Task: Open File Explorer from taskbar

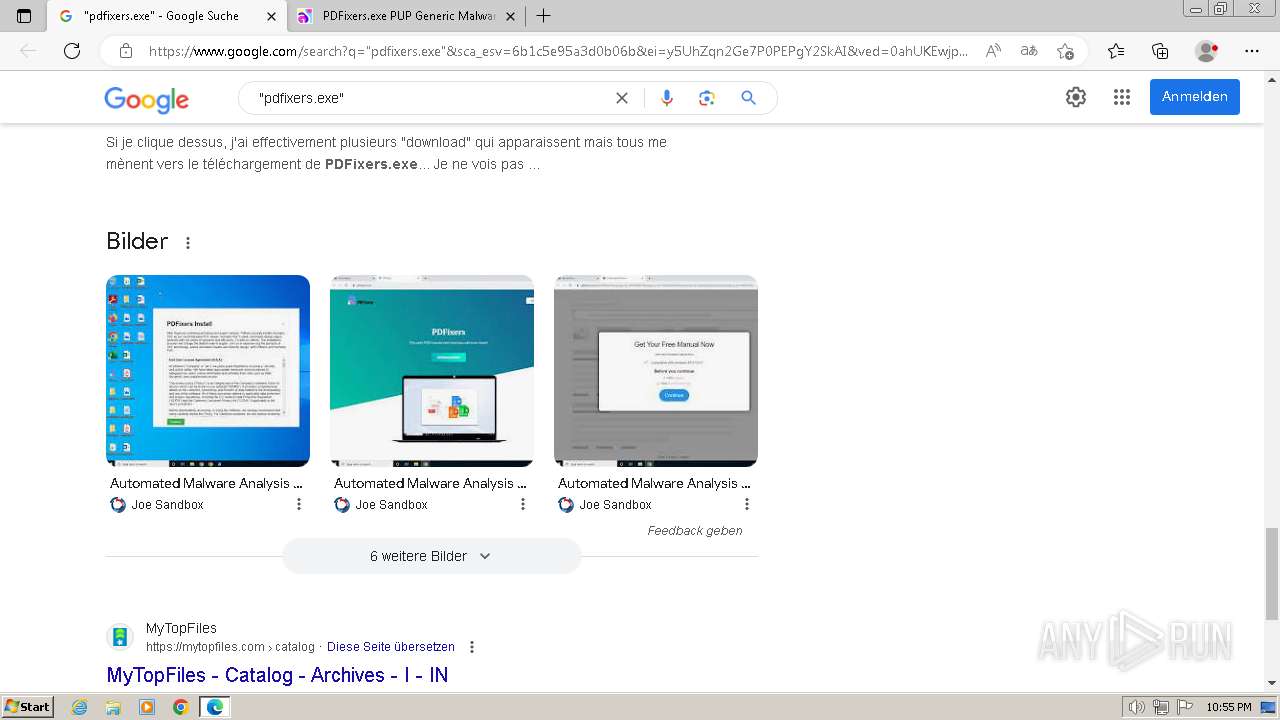Action: (113, 707)
